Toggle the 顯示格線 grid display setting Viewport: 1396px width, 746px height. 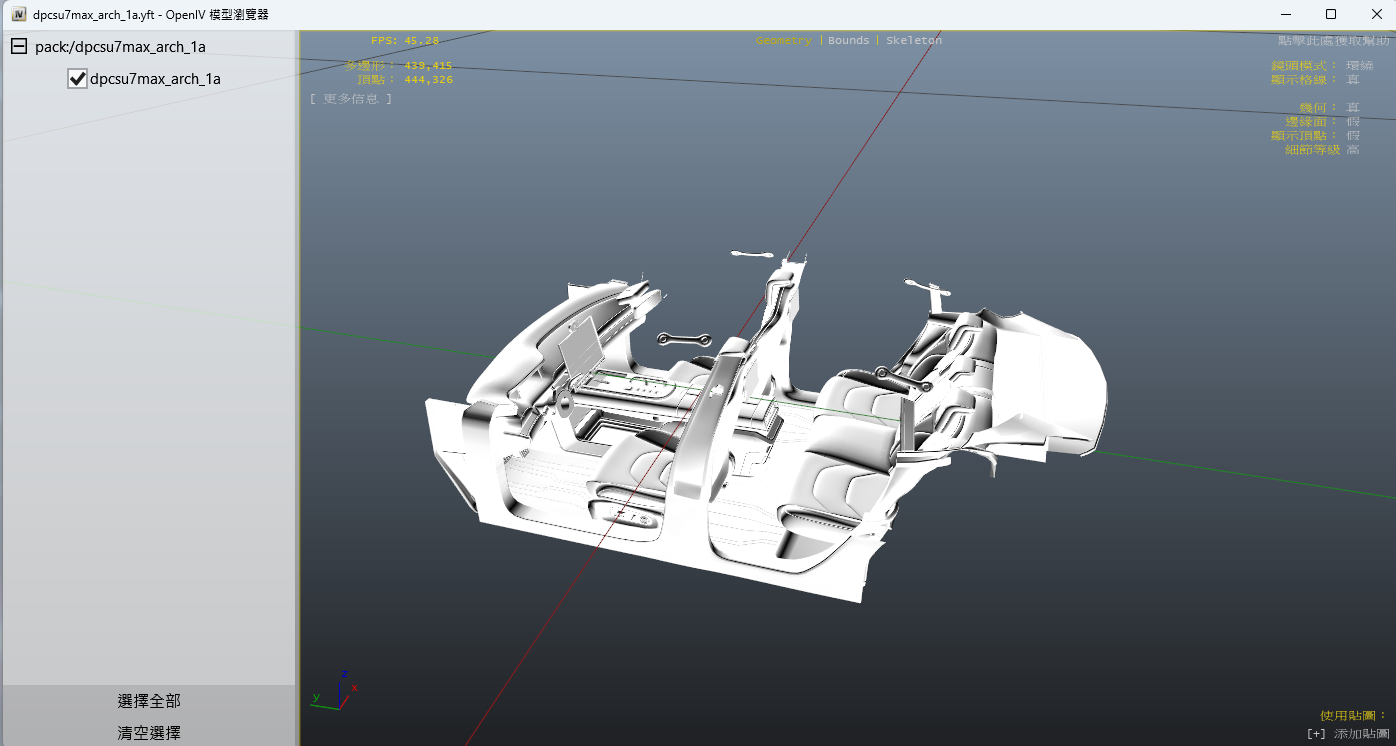click(1352, 80)
